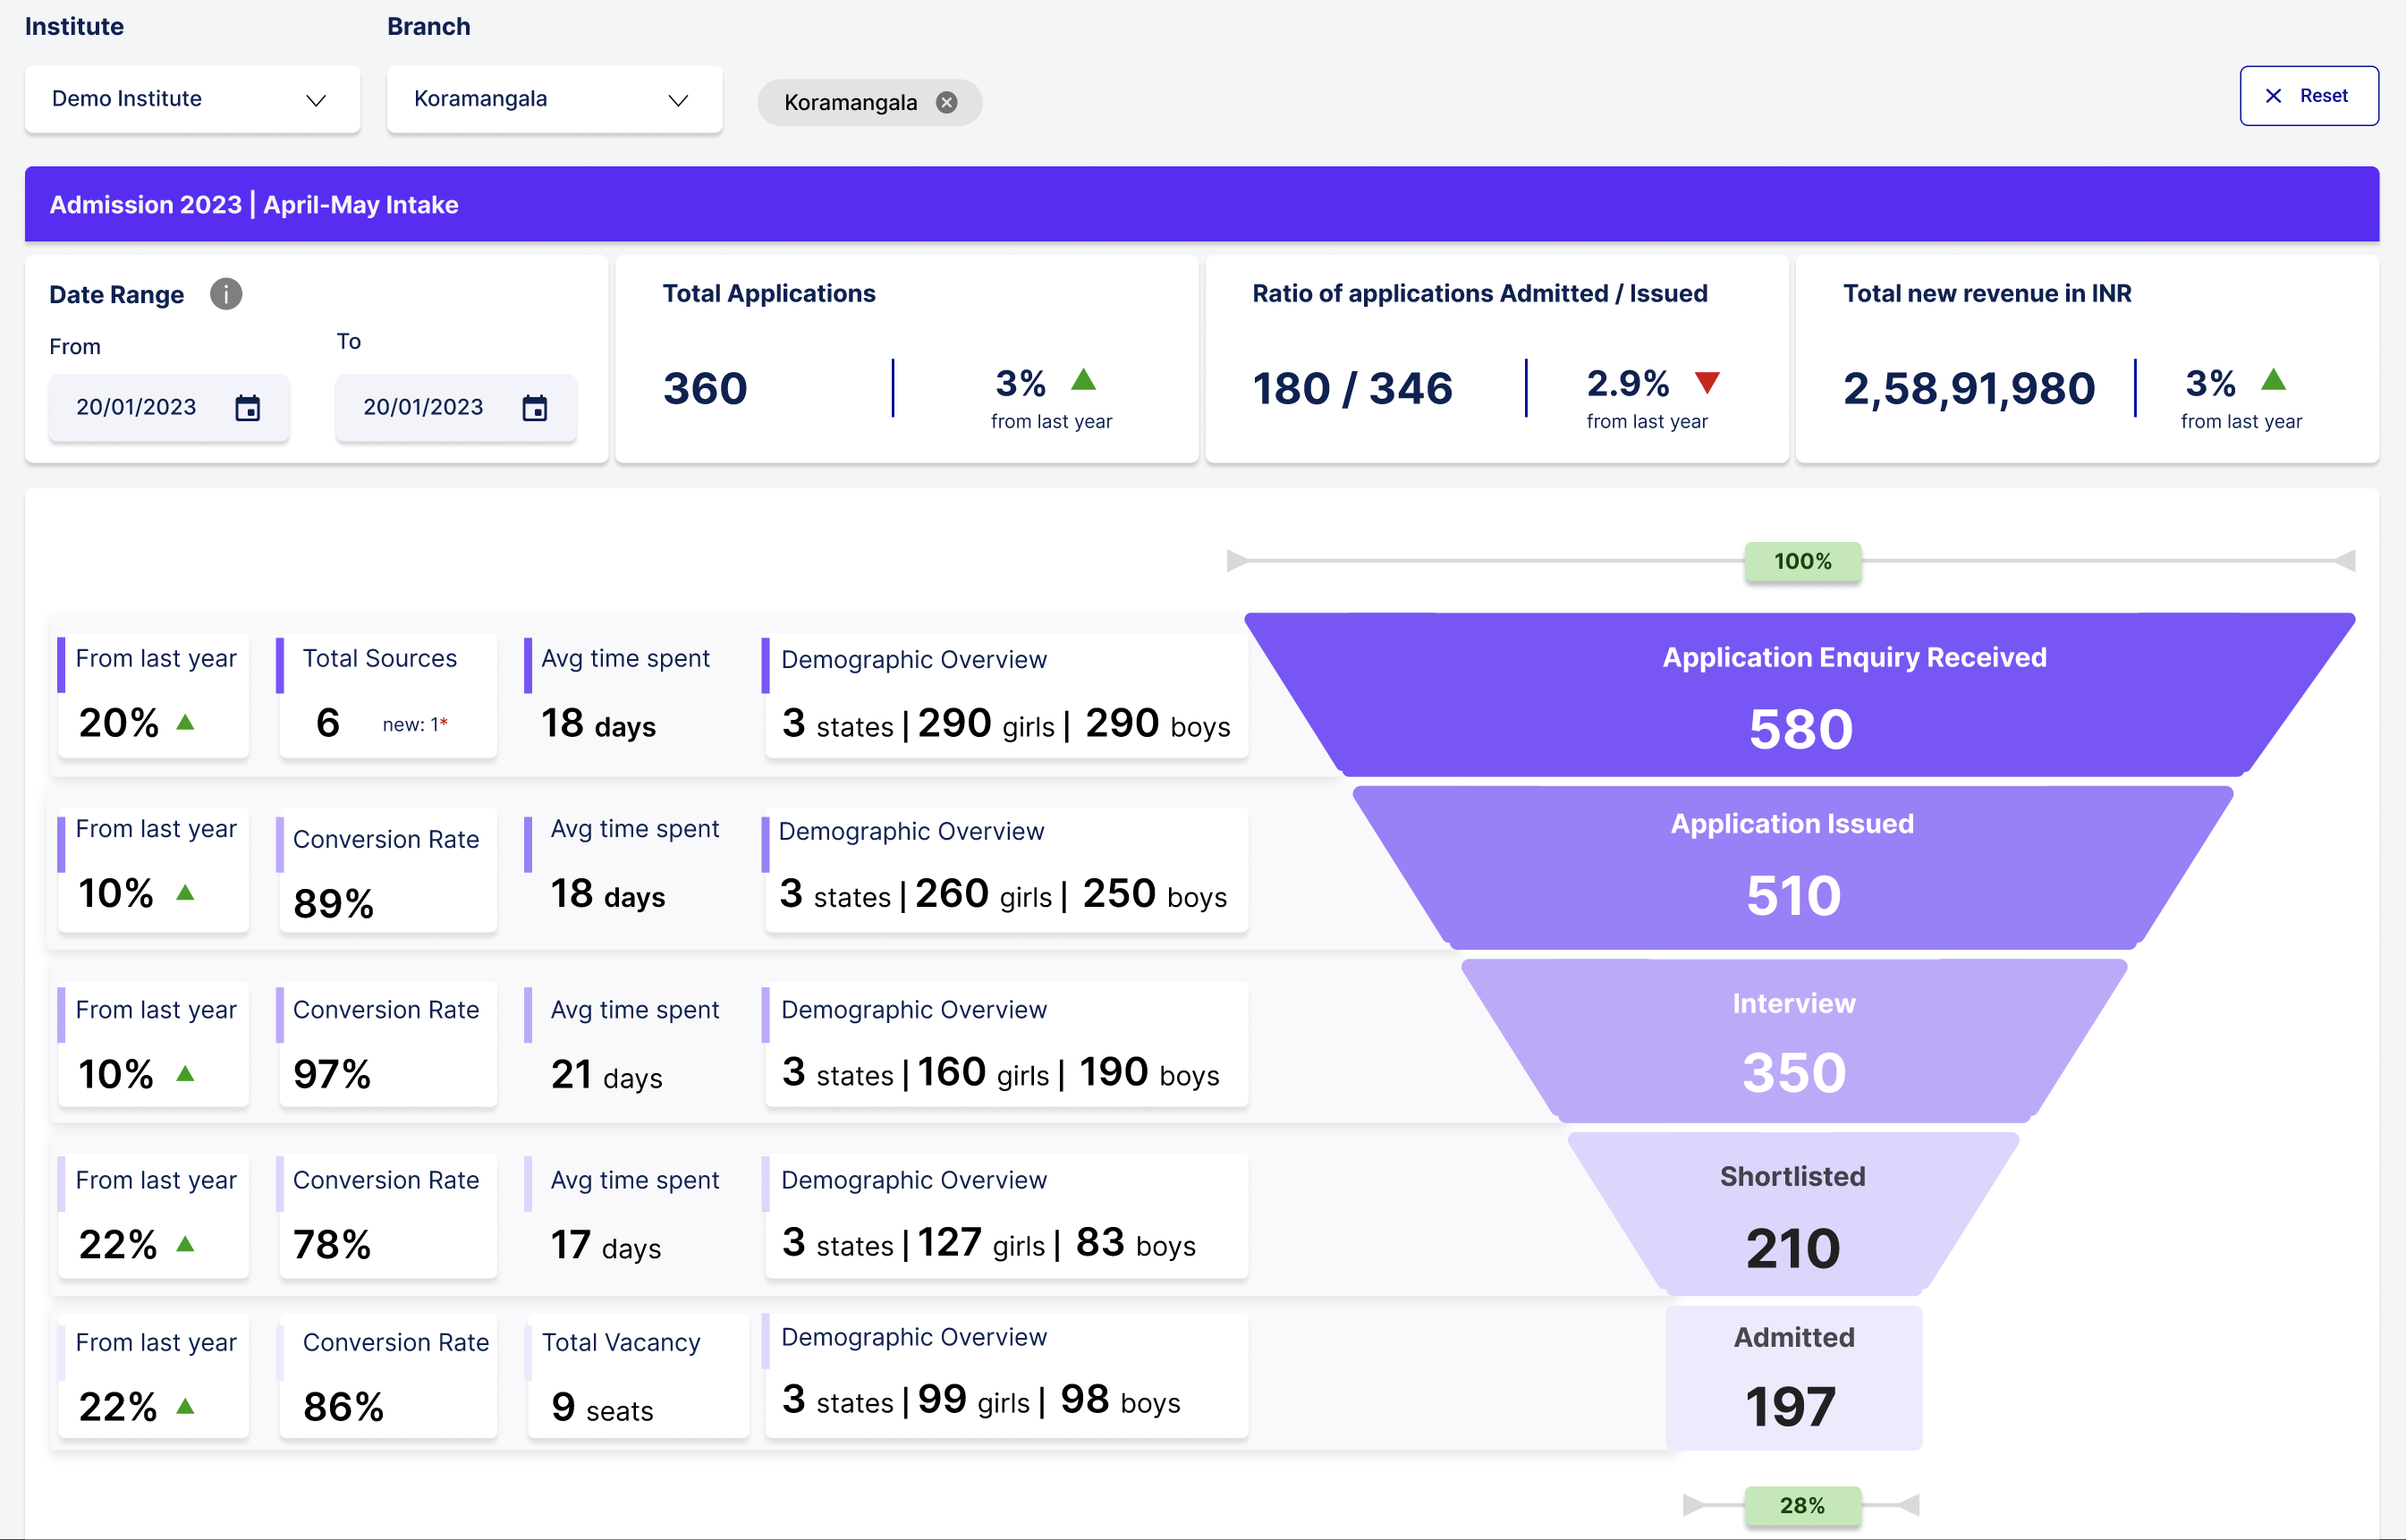
Task: Click the X icon inside the Reset button
Action: click(x=2274, y=95)
